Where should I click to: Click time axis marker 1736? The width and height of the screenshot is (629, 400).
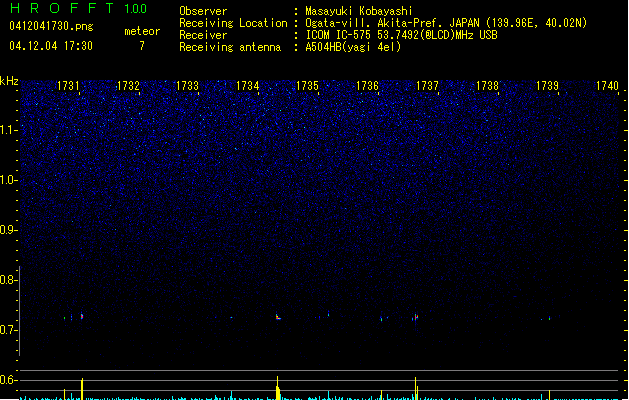367,86
